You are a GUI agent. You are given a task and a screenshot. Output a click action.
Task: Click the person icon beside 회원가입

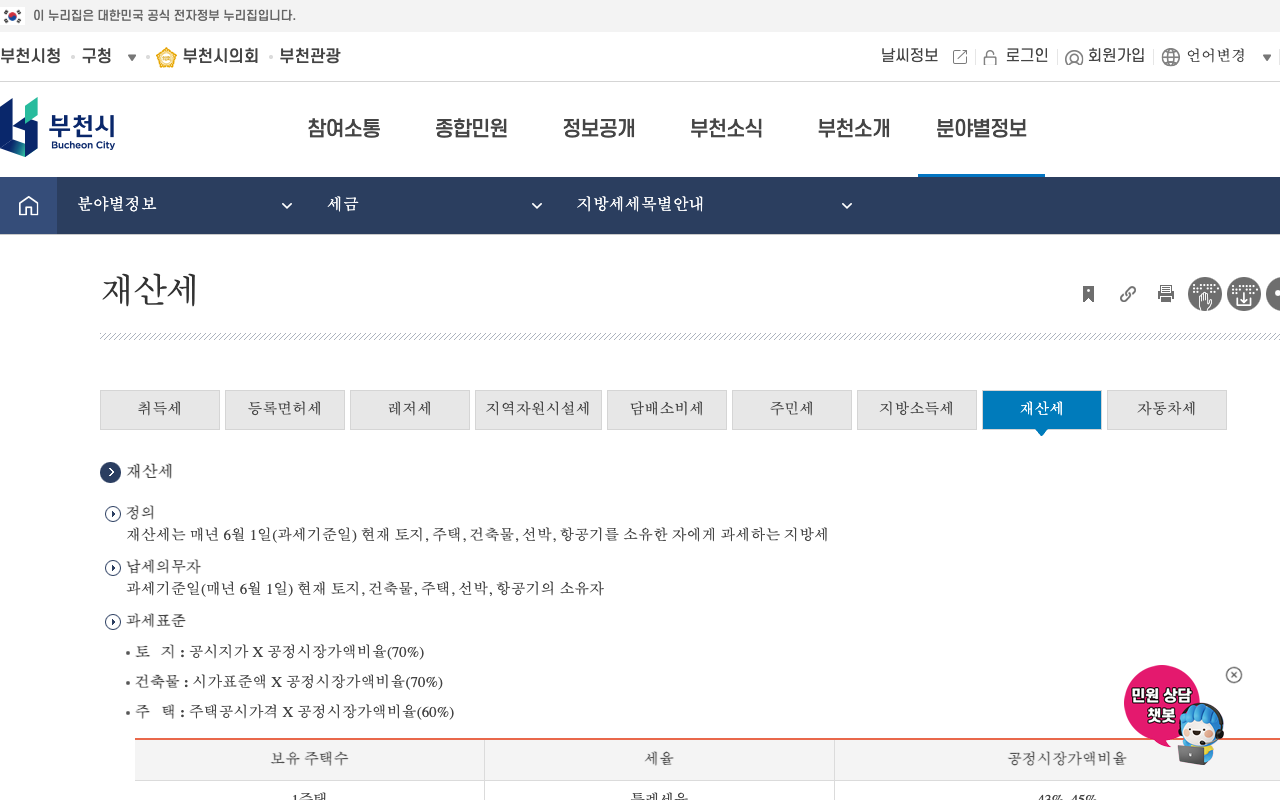pos(1074,57)
